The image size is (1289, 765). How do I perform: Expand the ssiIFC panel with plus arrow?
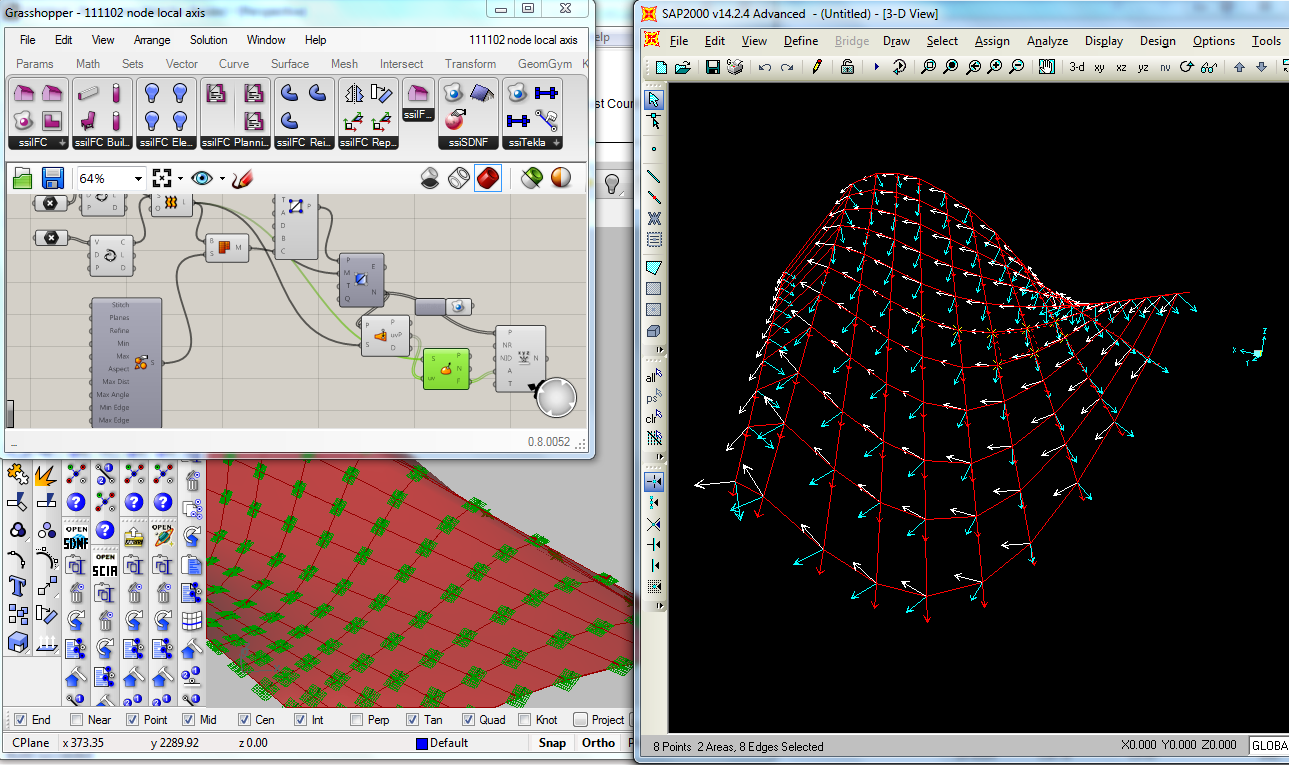click(62, 143)
